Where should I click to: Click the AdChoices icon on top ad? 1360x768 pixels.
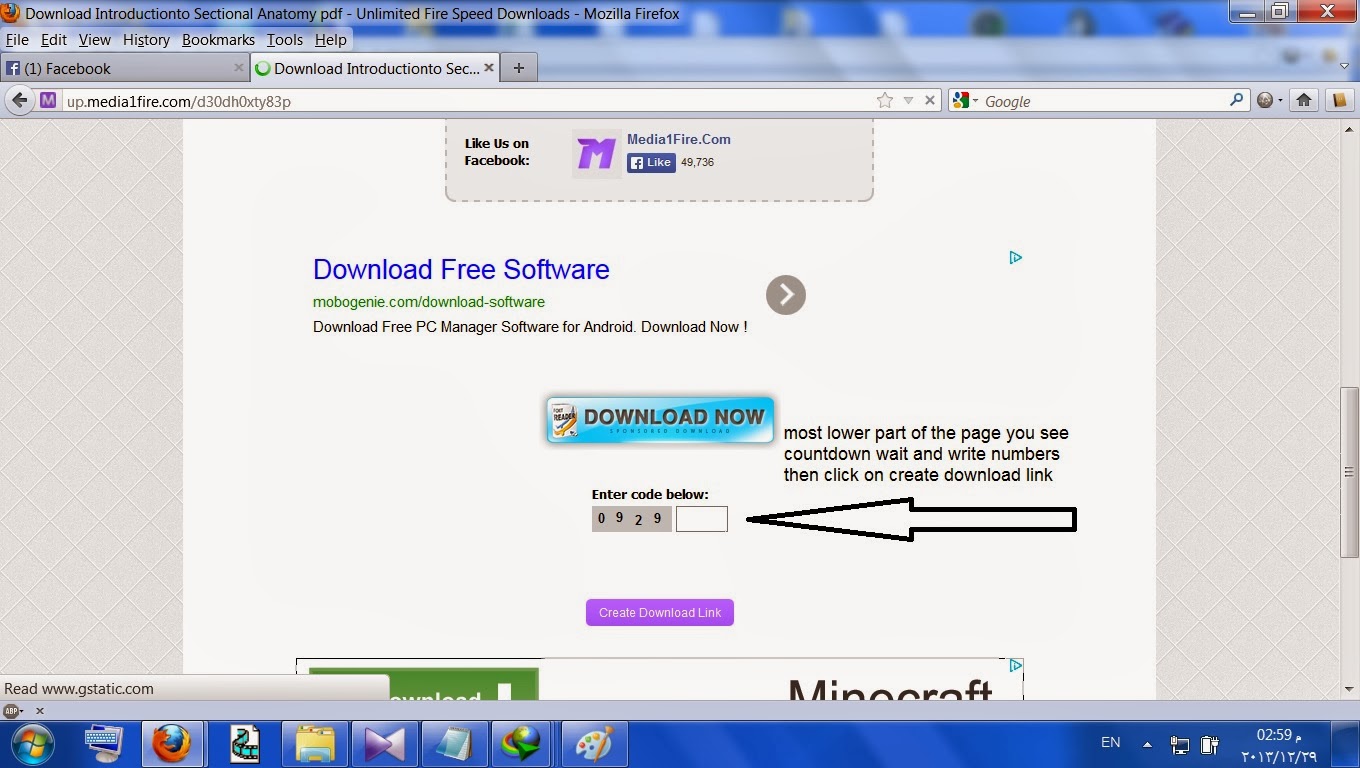1015,258
